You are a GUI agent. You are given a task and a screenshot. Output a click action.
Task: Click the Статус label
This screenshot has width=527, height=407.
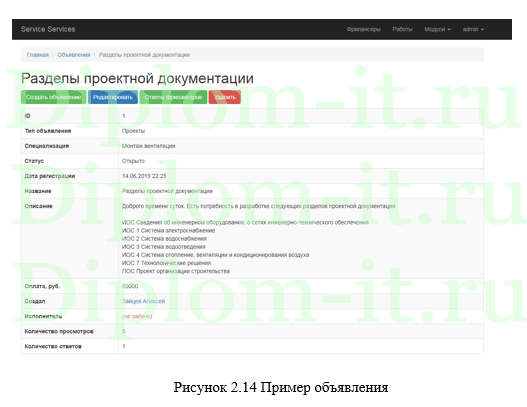tap(34, 161)
